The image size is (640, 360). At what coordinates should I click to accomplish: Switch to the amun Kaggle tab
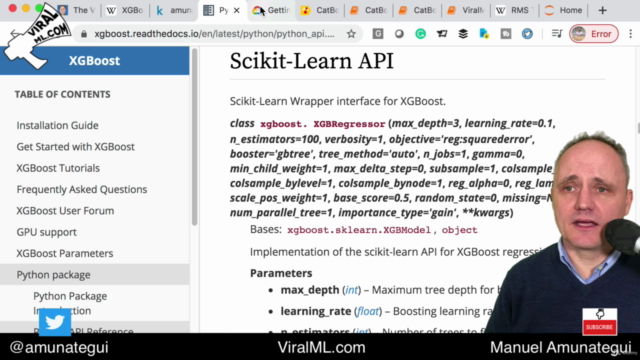pos(174,10)
